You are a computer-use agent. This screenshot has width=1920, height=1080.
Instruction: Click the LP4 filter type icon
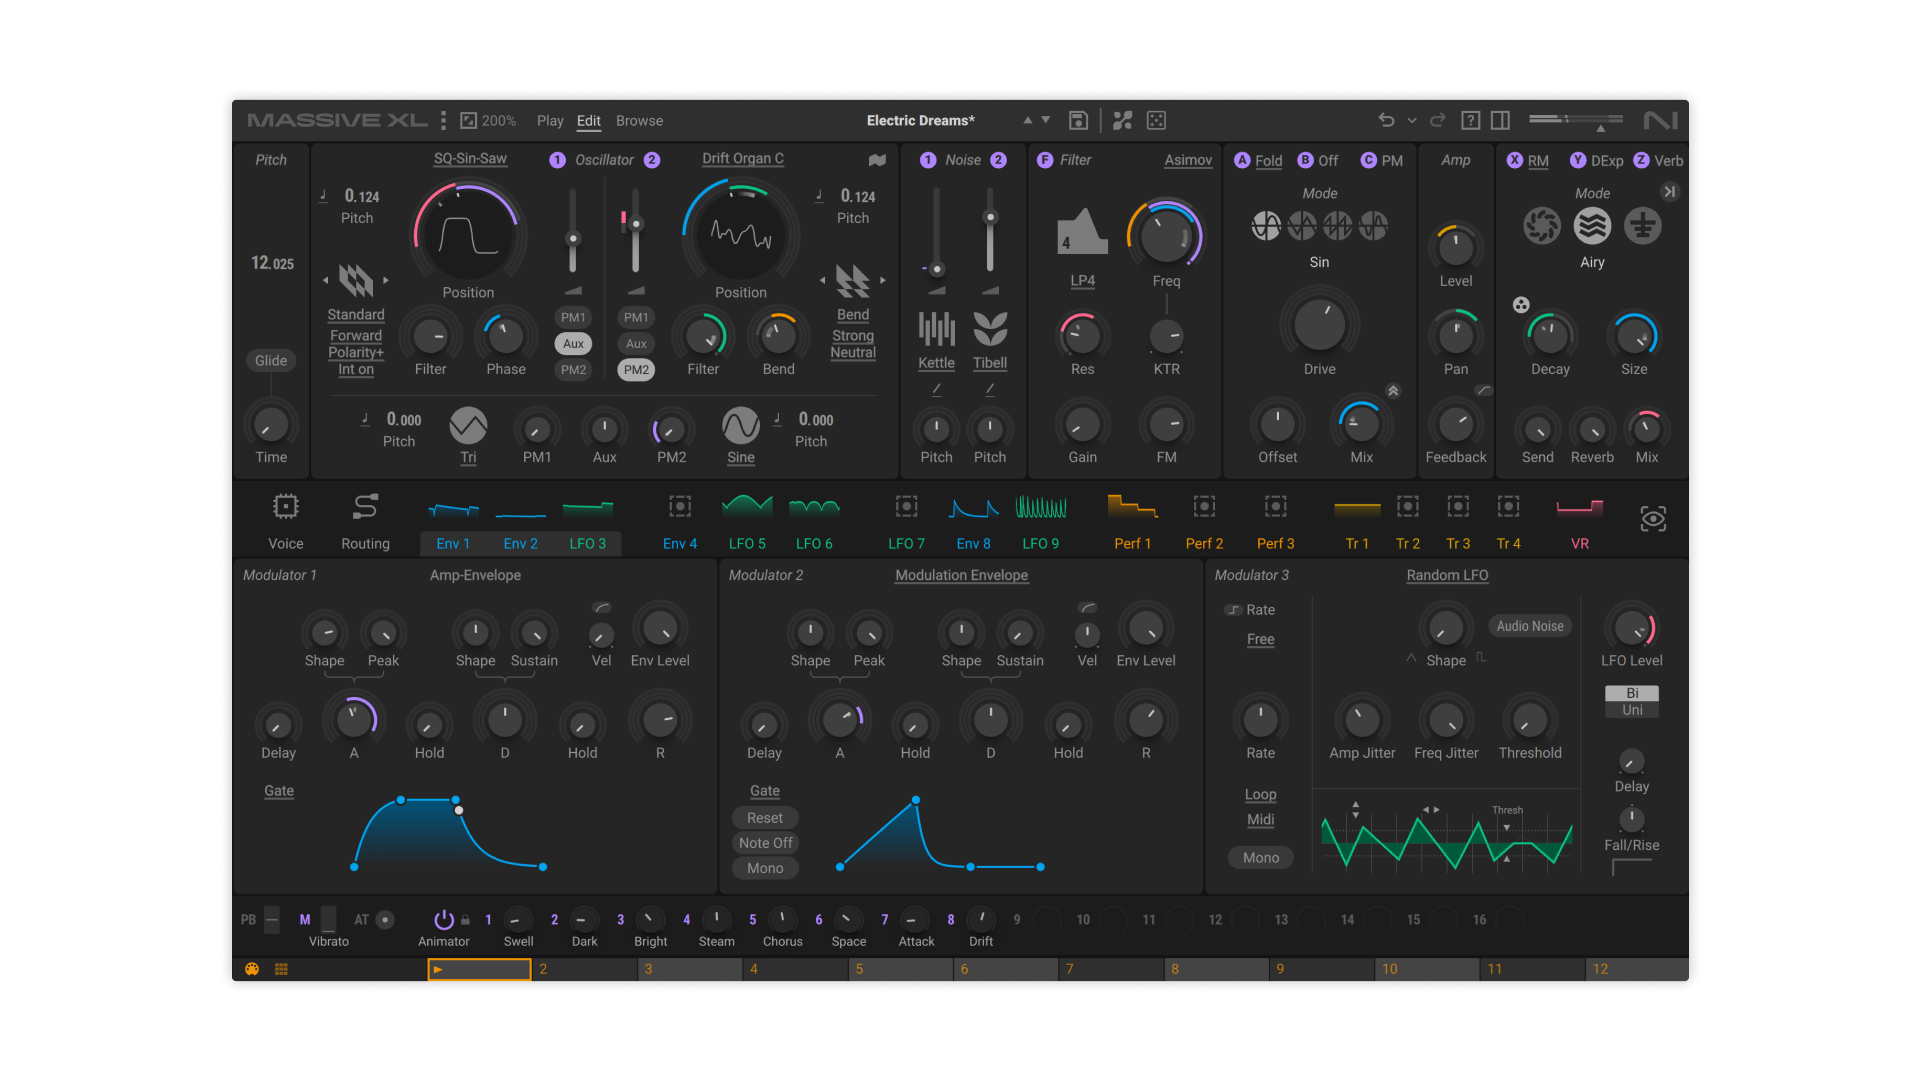[x=1082, y=232]
